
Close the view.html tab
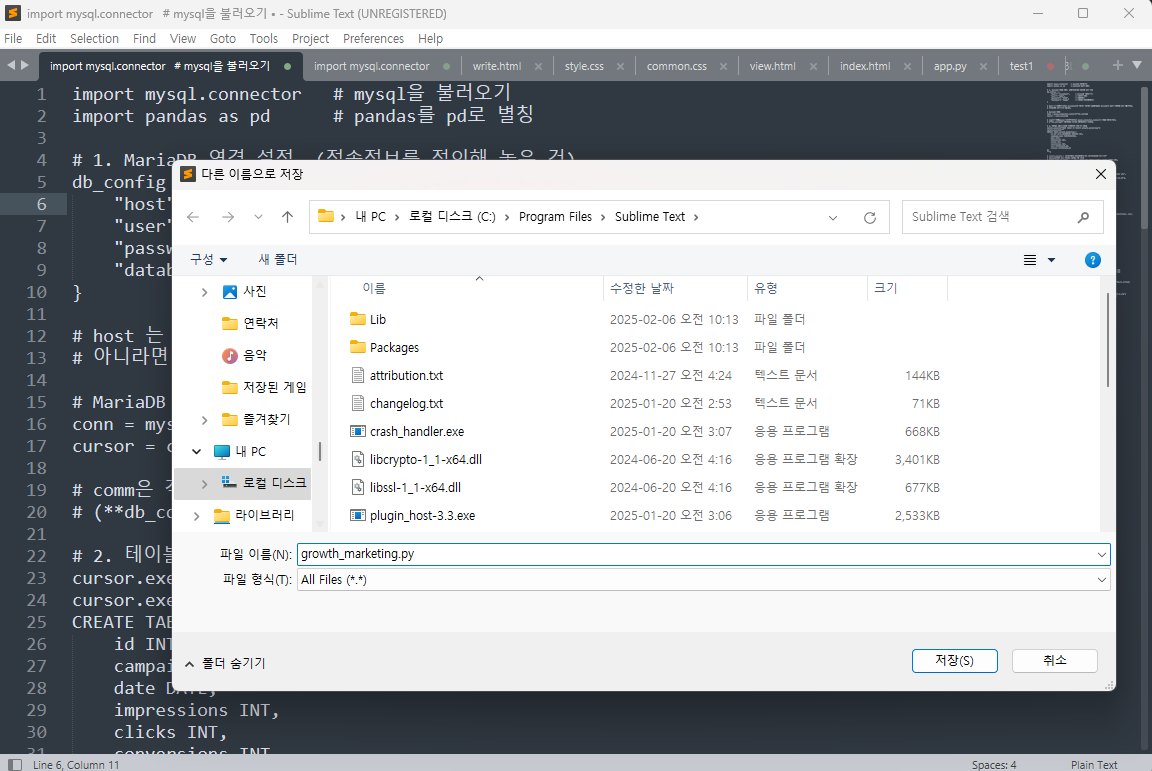pyautogui.click(x=813, y=66)
